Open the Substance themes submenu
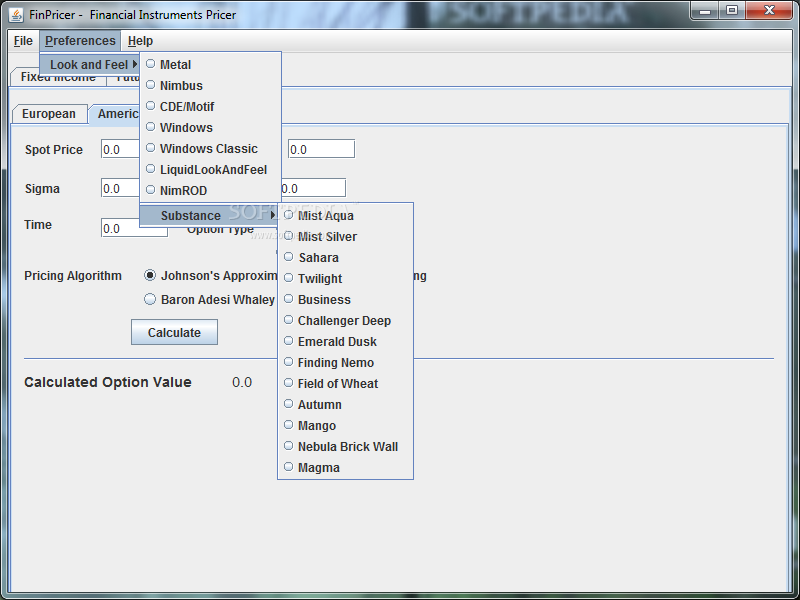 point(209,215)
